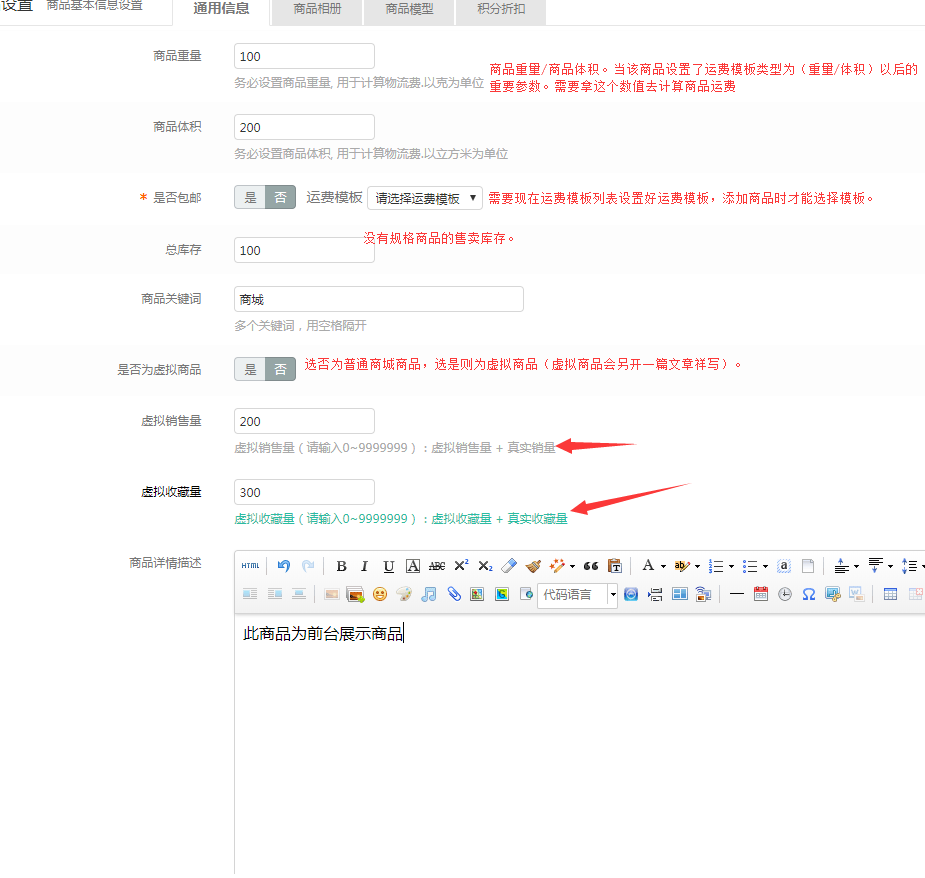925x878 pixels.
Task: Switch to the 商品相册 tab
Action: click(317, 12)
